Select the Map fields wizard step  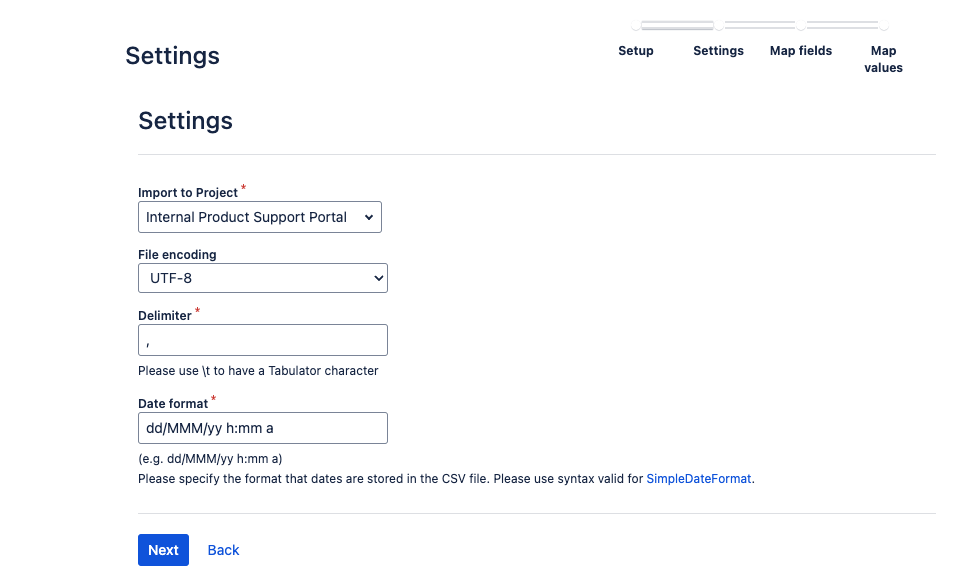(x=800, y=50)
